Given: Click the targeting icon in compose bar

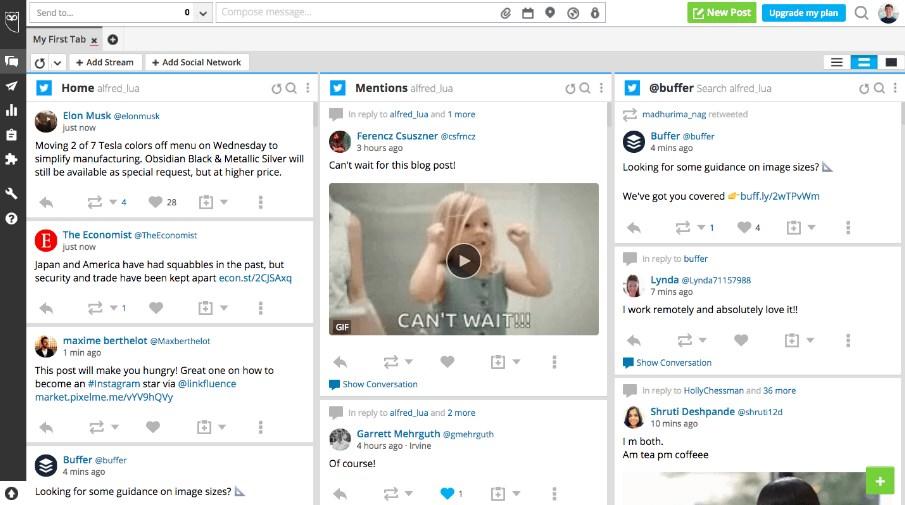Looking at the screenshot, I should pos(573,13).
